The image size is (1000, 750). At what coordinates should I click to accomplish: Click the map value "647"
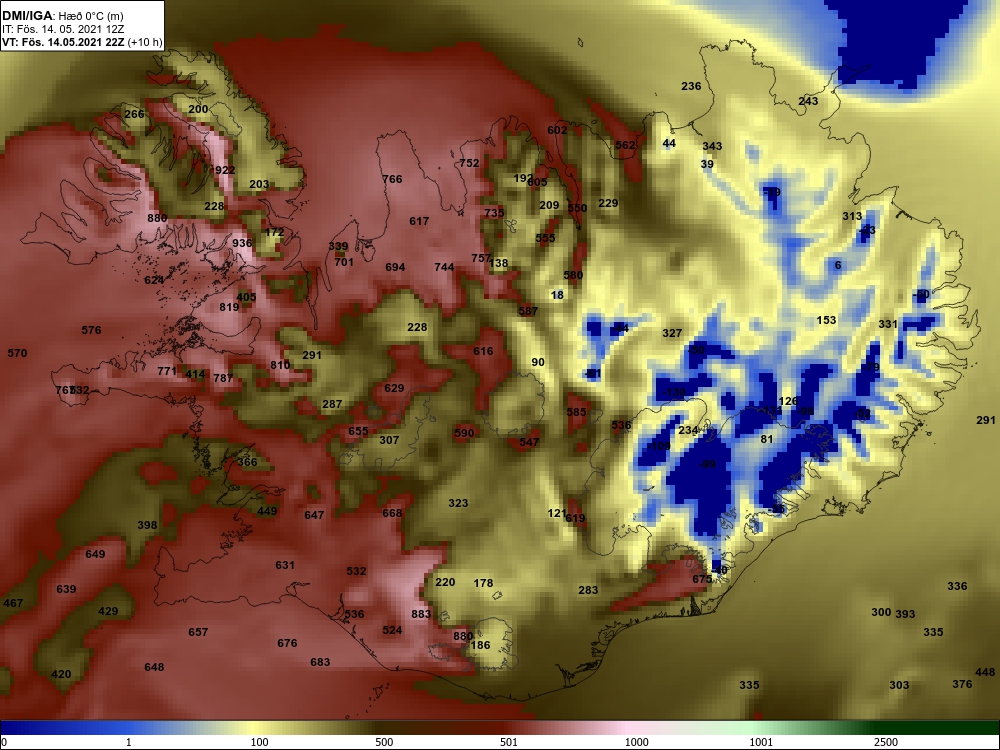(314, 515)
